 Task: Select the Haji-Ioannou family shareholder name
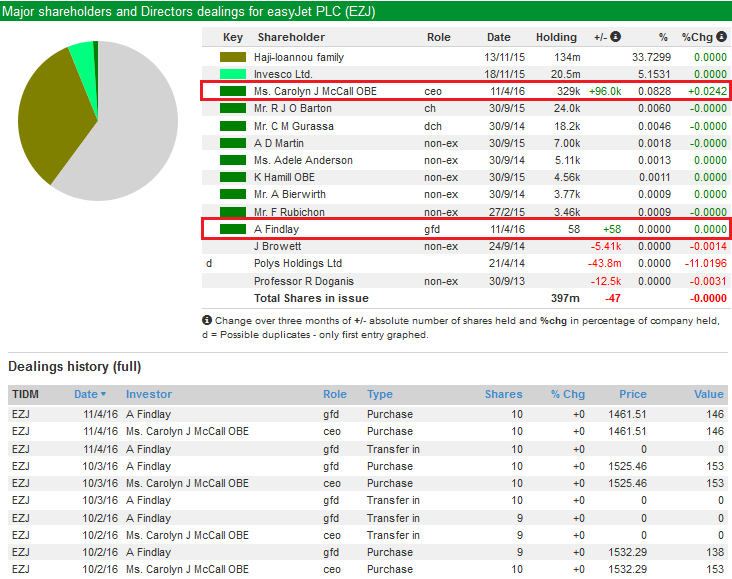(299, 57)
